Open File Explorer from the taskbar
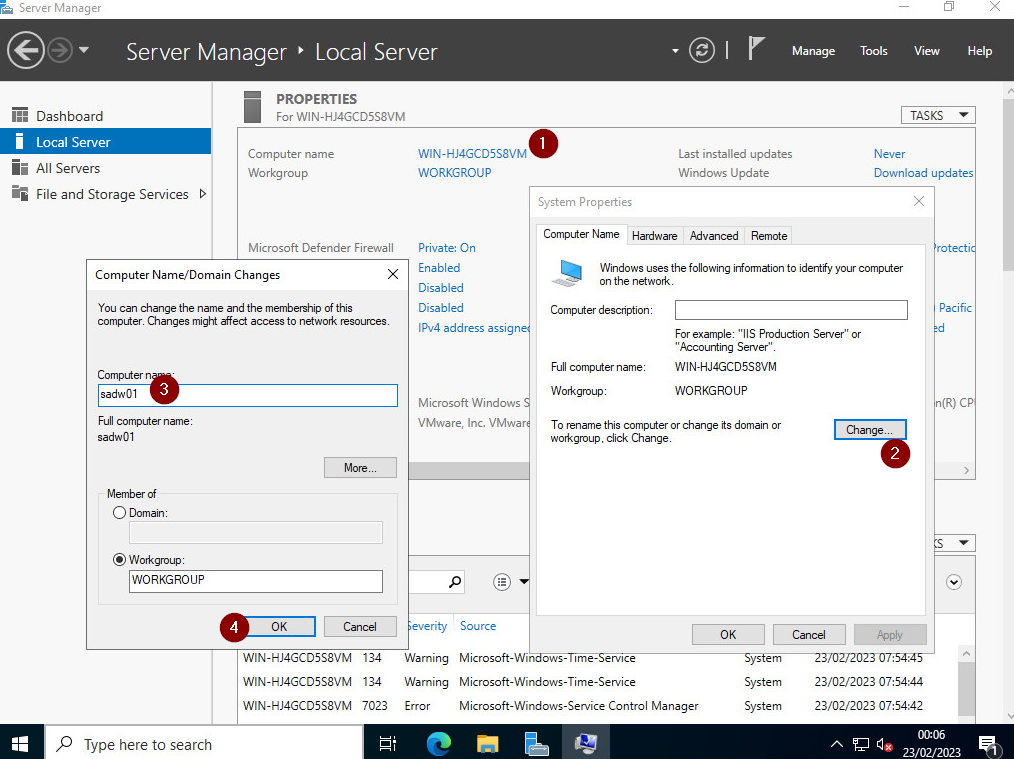This screenshot has height=759, width=1014. (x=488, y=743)
